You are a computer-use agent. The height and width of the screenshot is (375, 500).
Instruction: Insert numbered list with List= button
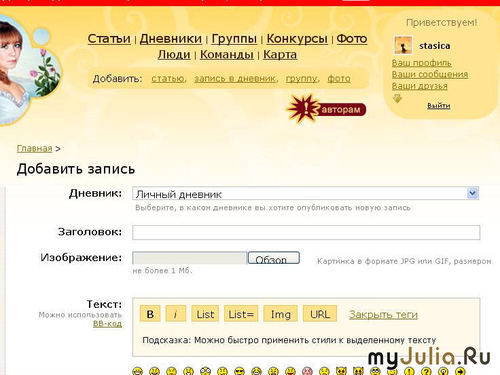(241, 314)
